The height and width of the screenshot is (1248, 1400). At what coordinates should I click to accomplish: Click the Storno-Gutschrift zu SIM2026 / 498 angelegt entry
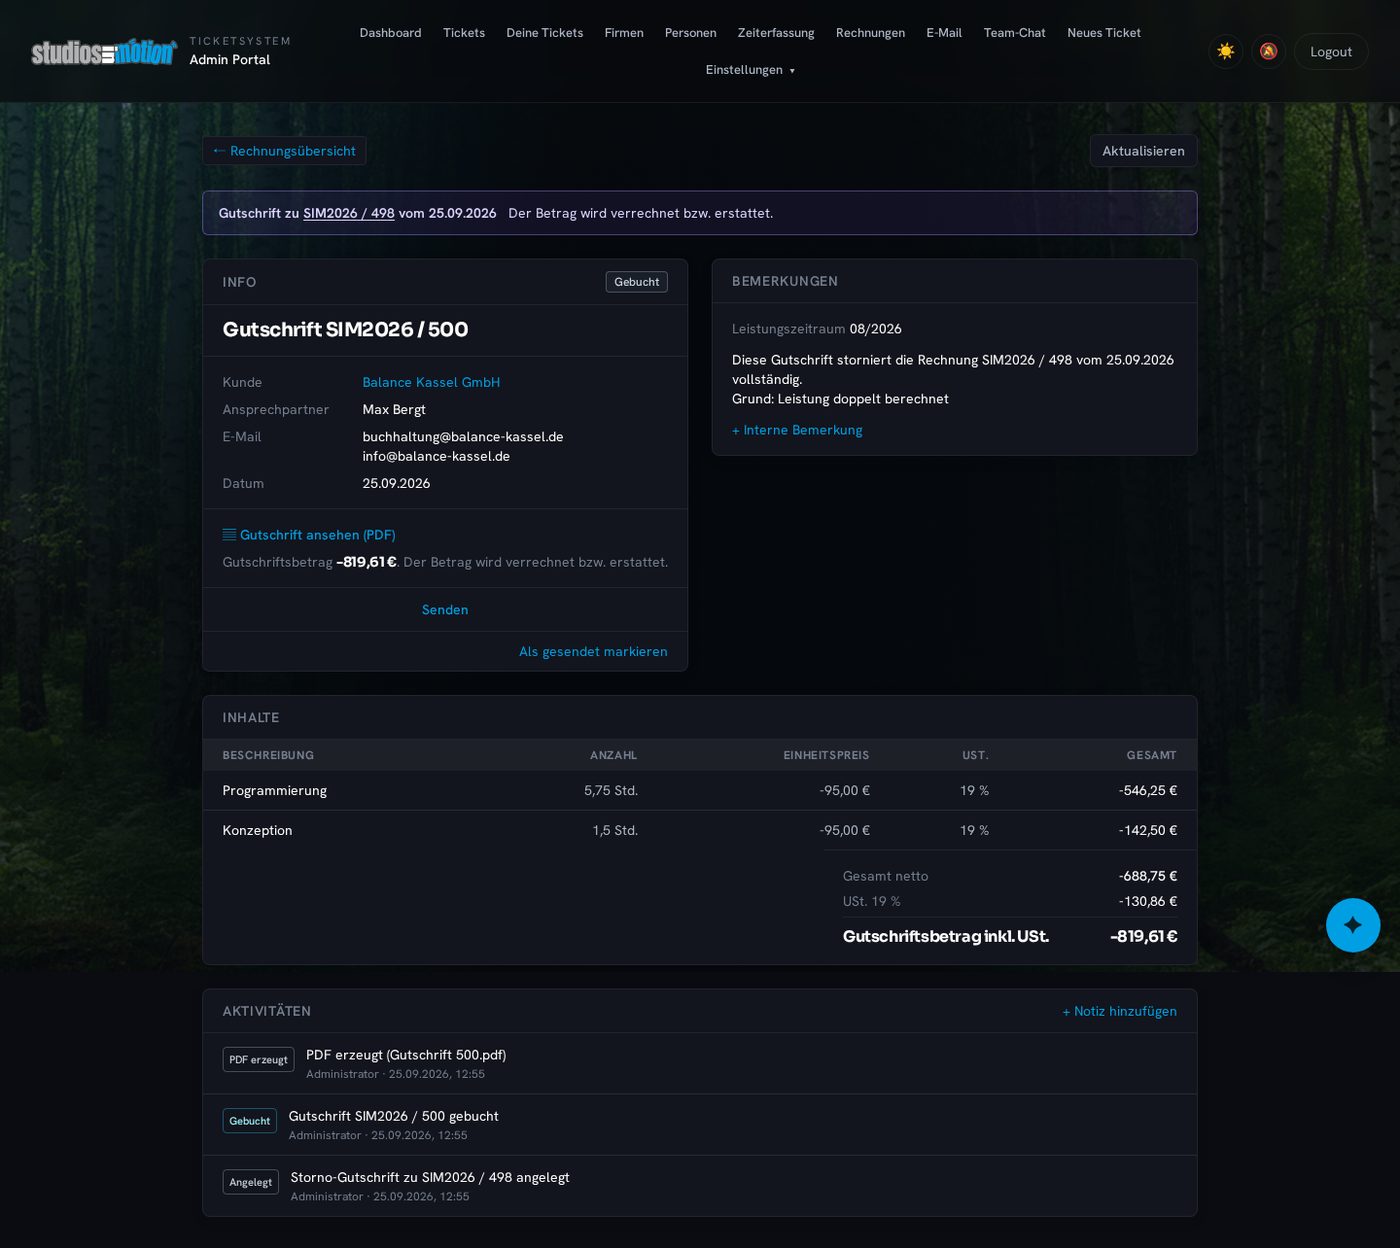[x=430, y=1178]
